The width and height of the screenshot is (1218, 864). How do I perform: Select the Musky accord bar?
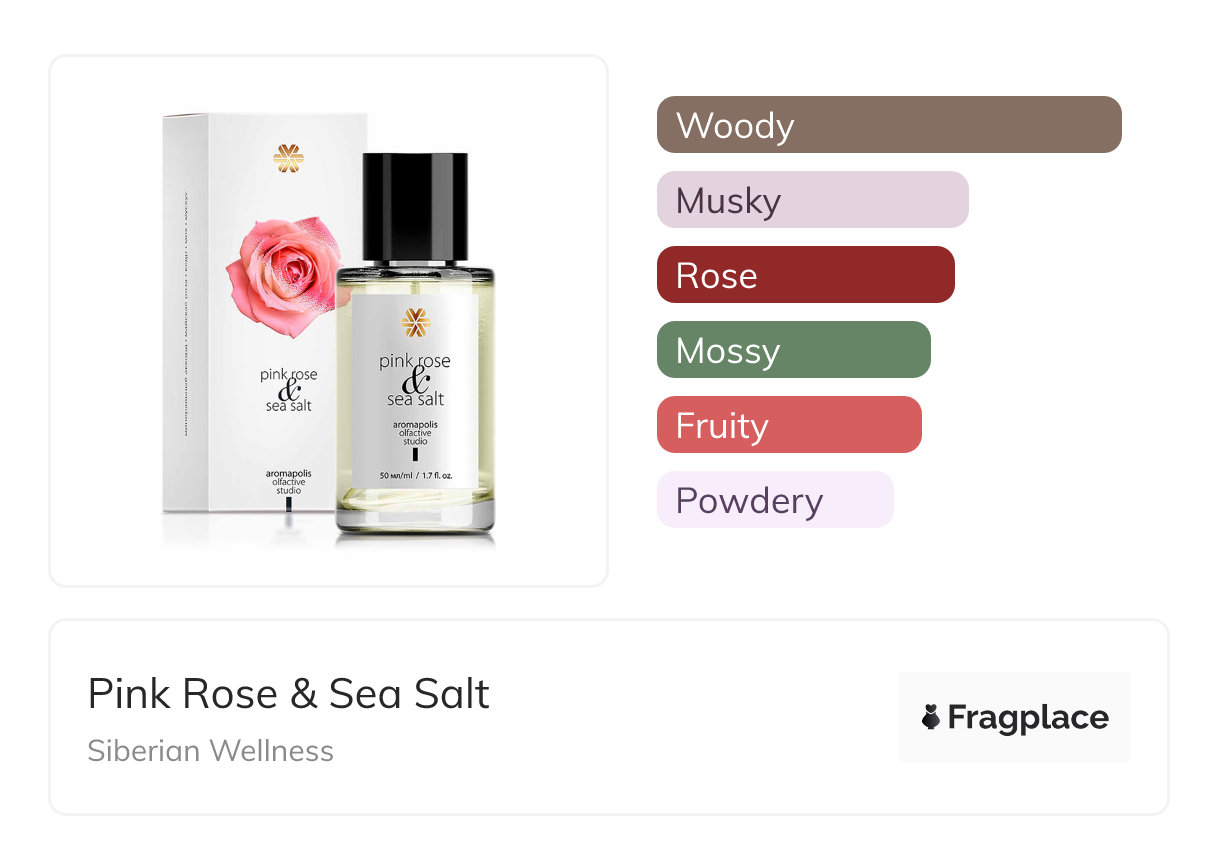(x=813, y=200)
